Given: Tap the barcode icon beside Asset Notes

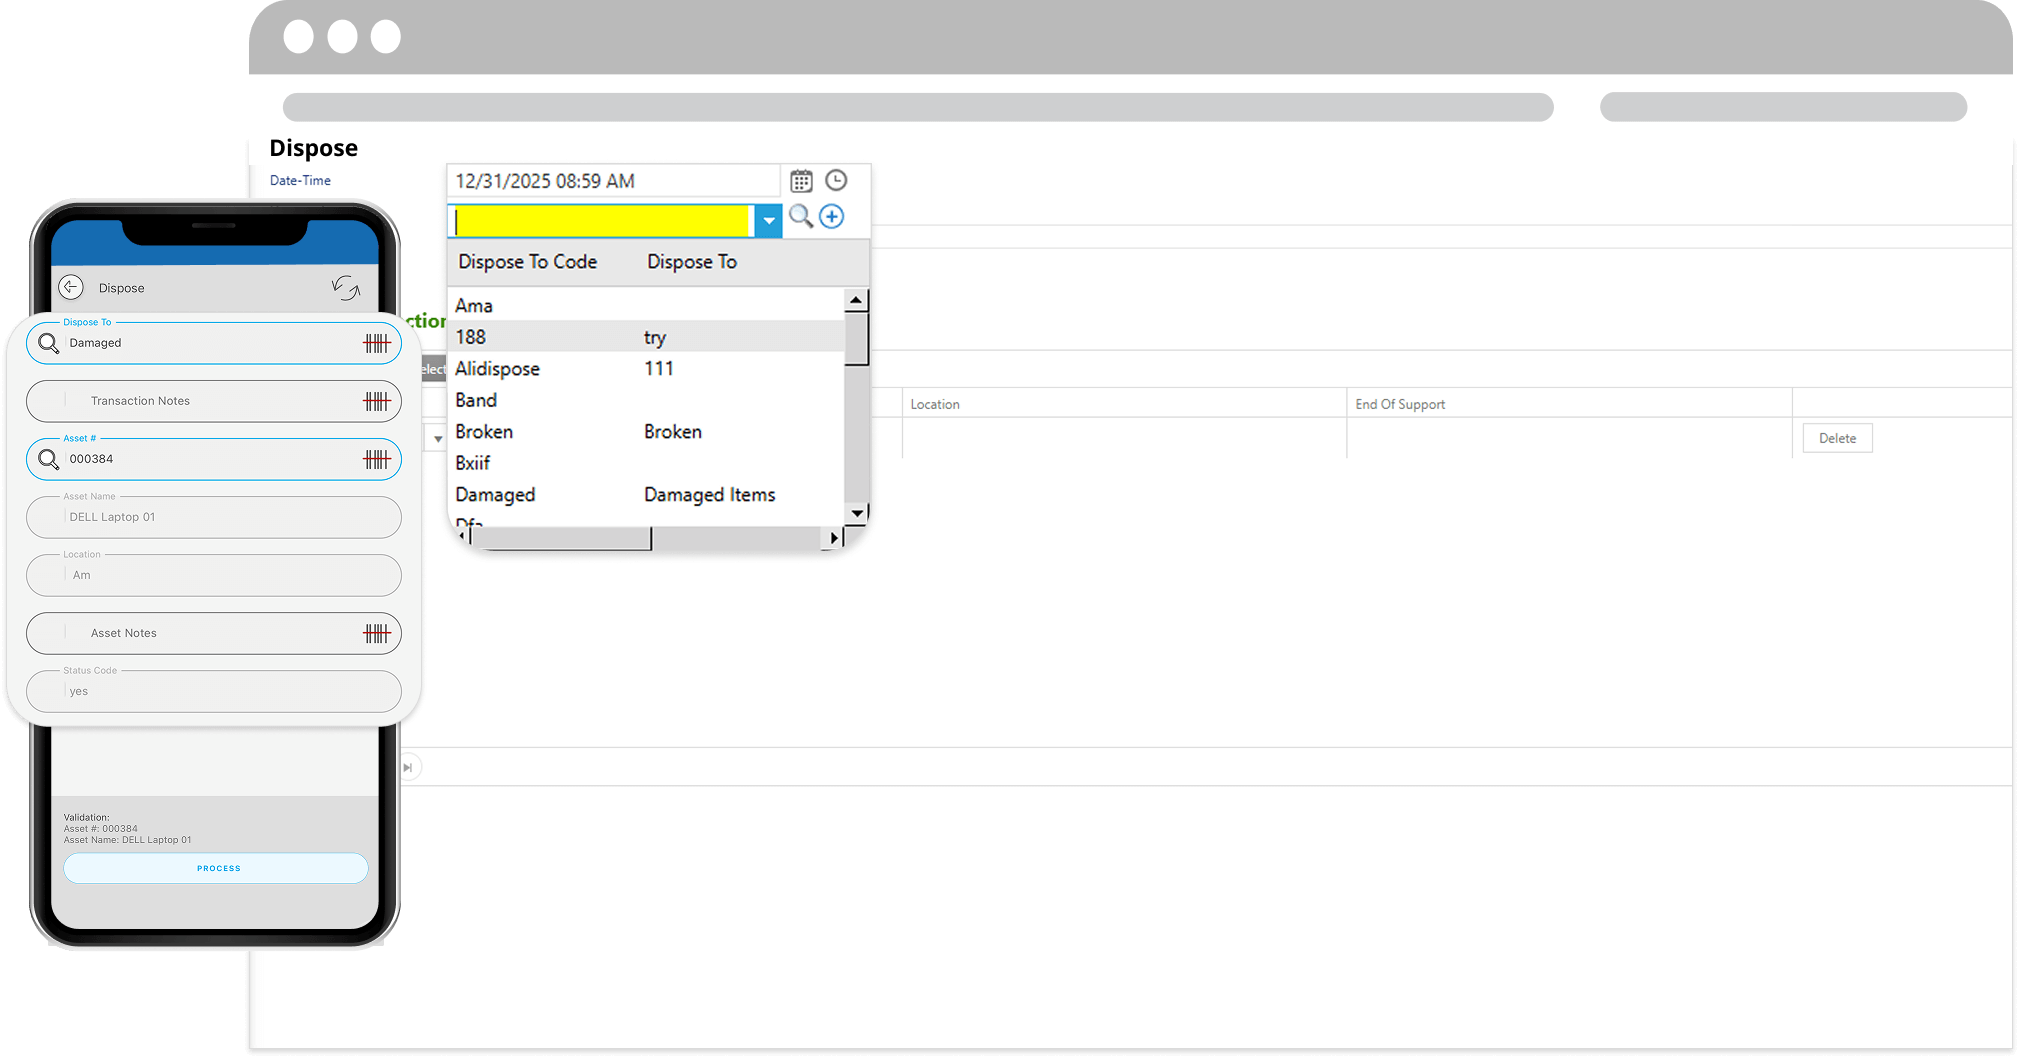Looking at the screenshot, I should tap(378, 633).
